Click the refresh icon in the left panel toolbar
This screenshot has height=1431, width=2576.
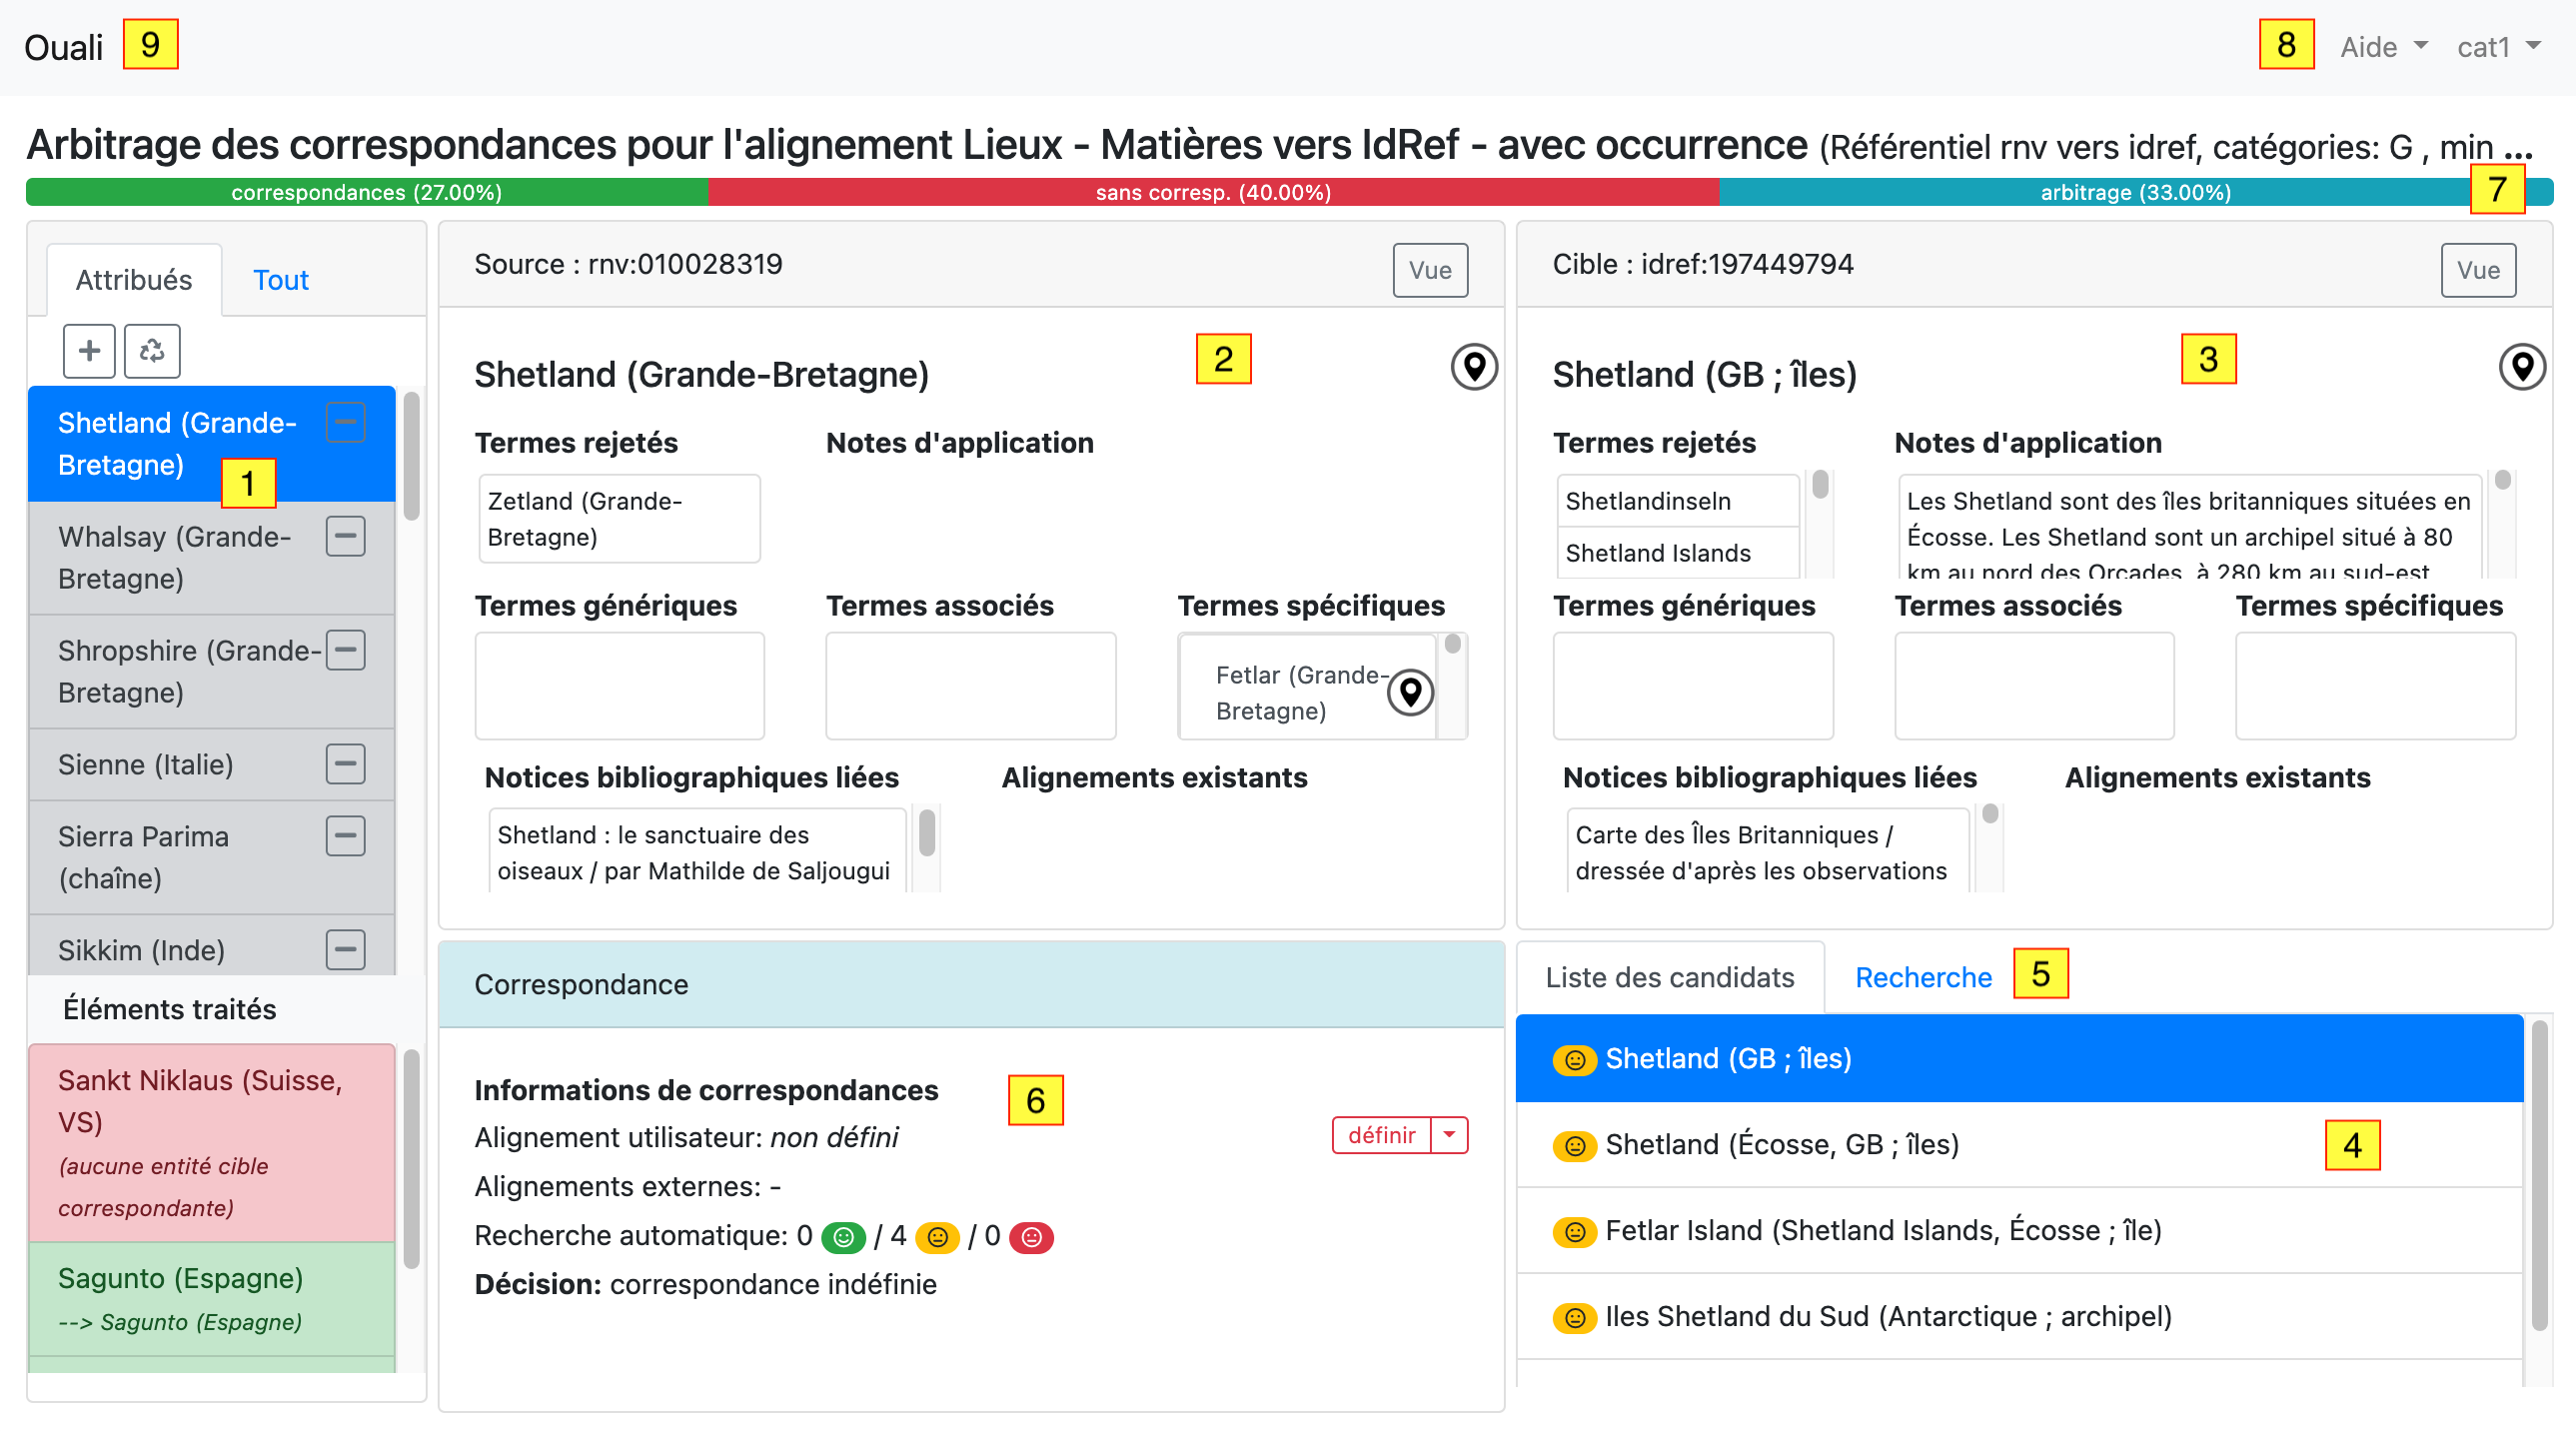[x=153, y=351]
